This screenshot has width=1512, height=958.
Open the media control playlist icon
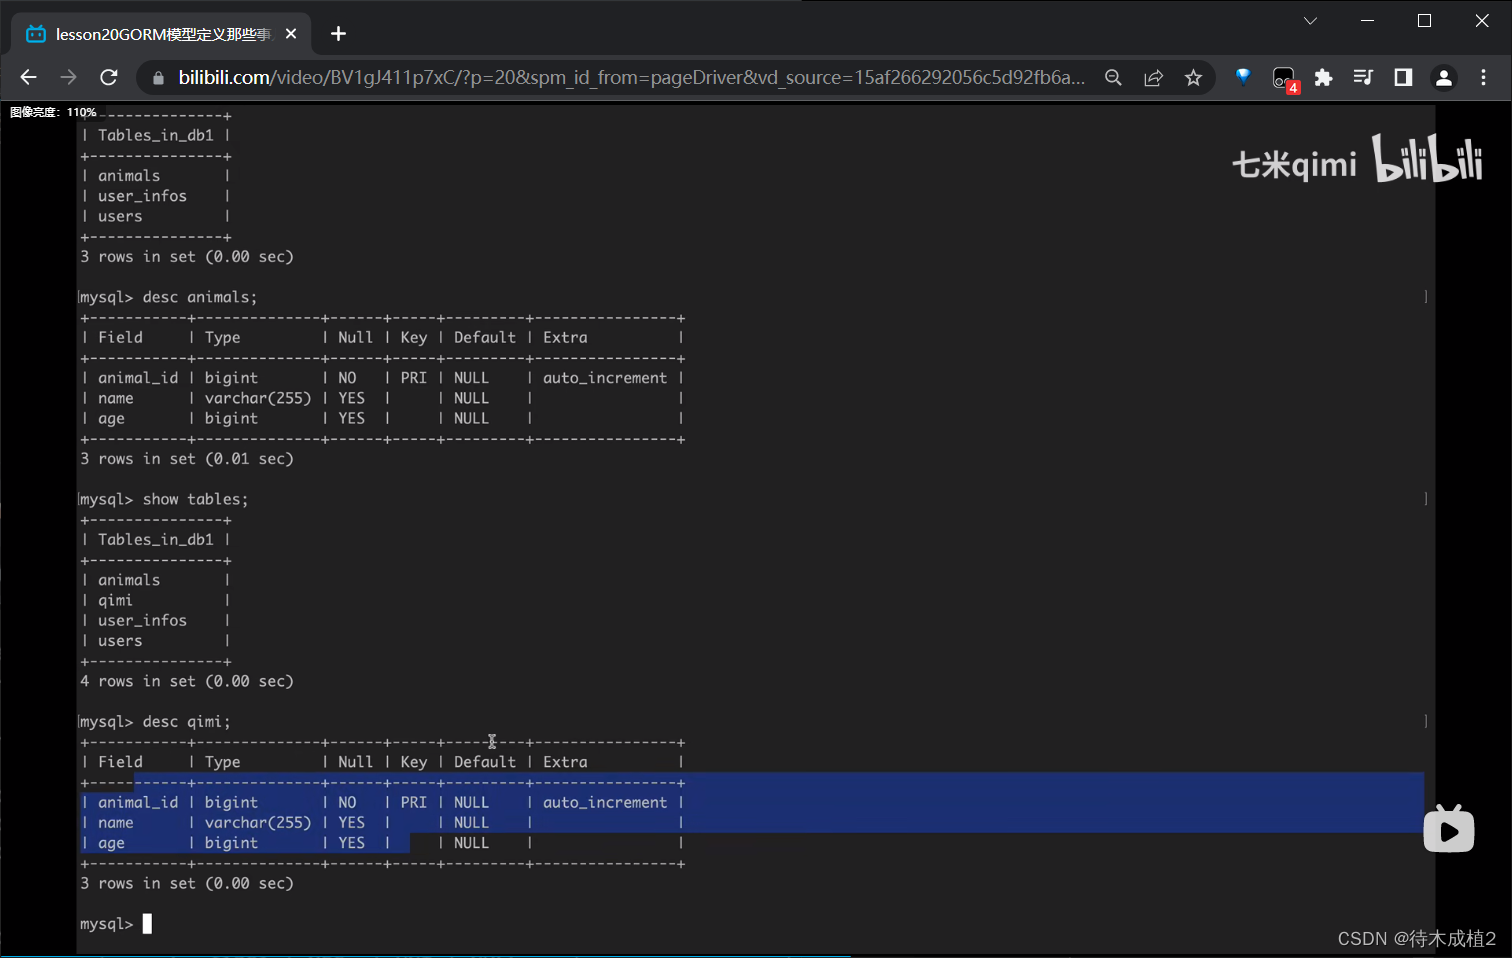point(1363,77)
